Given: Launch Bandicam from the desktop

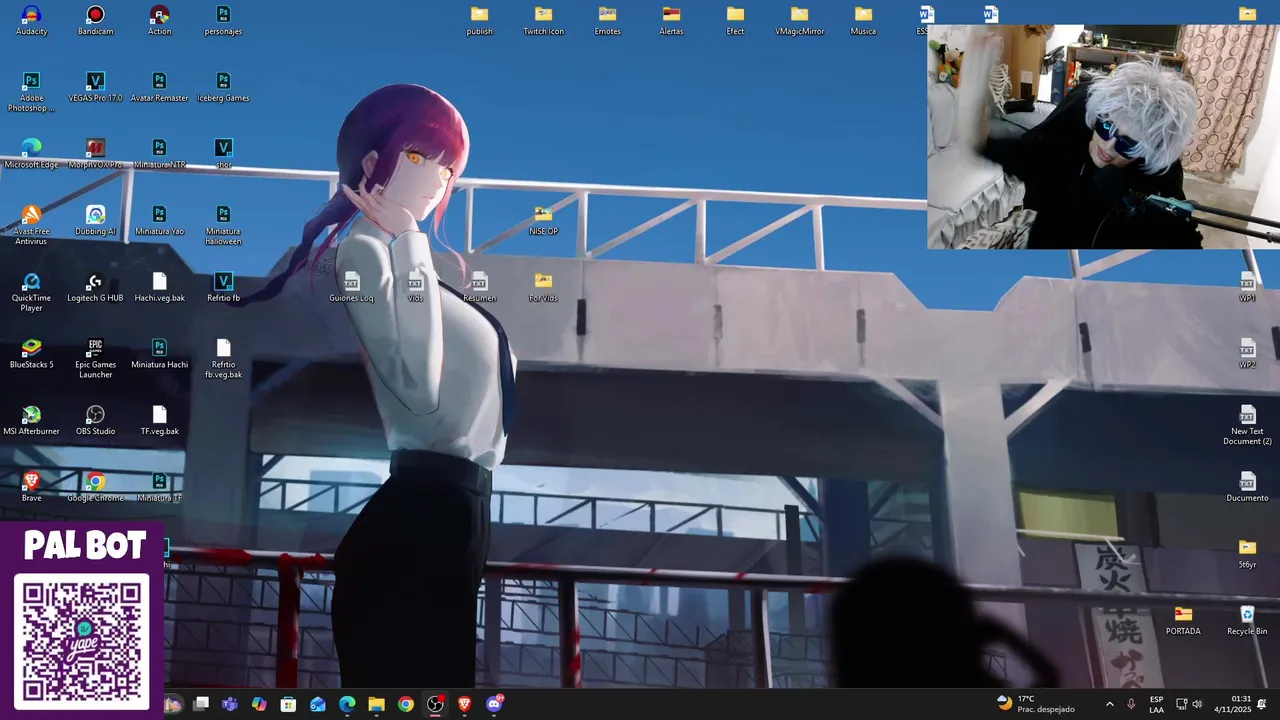Looking at the screenshot, I should coord(95,21).
